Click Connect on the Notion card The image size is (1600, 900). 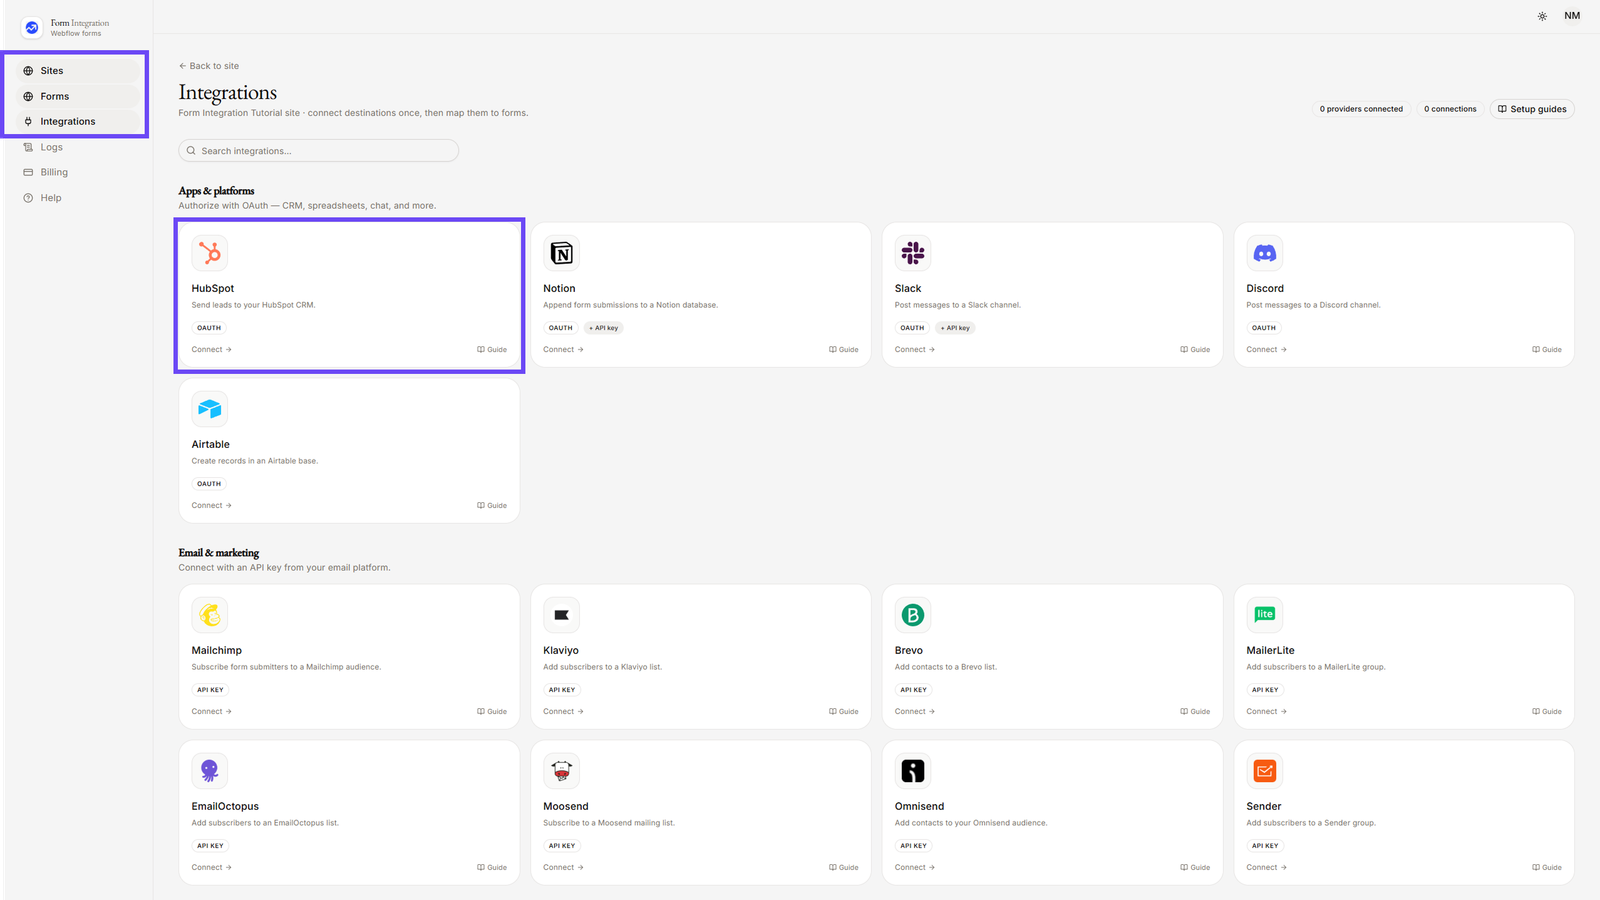563,350
